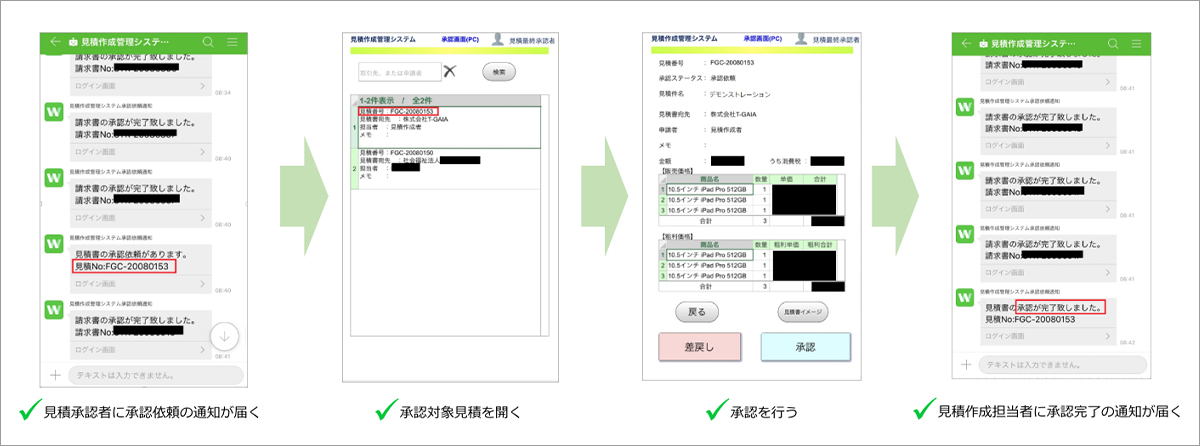Tap the back arrow in the left chat header
The width and height of the screenshot is (1200, 446).
pos(51,42)
